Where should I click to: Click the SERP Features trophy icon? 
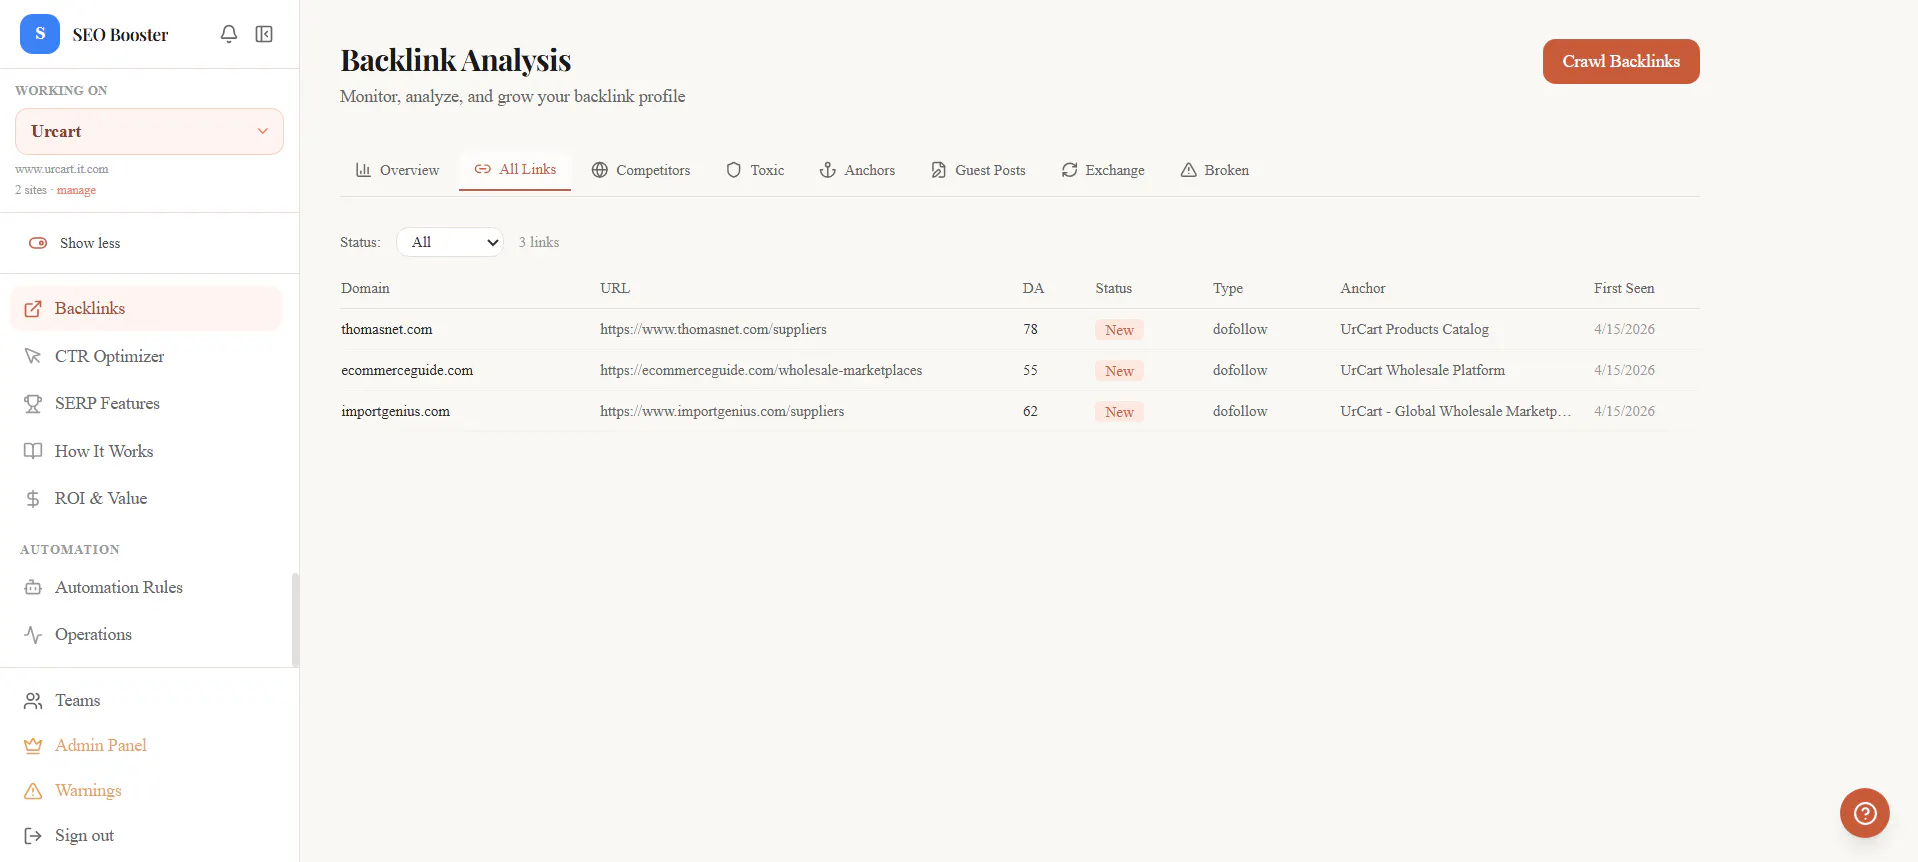[33, 404]
